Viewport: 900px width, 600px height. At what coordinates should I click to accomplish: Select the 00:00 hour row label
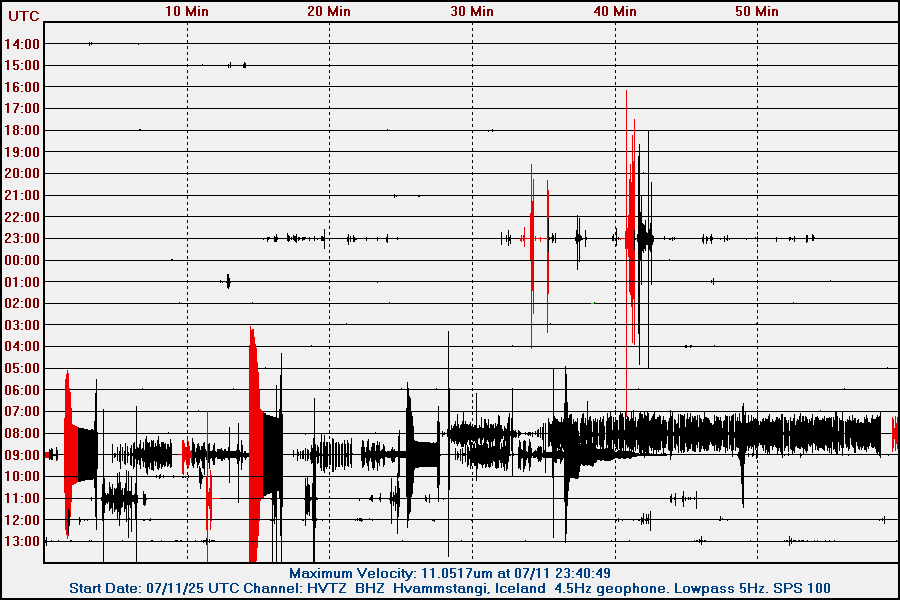pyautogui.click(x=22, y=260)
